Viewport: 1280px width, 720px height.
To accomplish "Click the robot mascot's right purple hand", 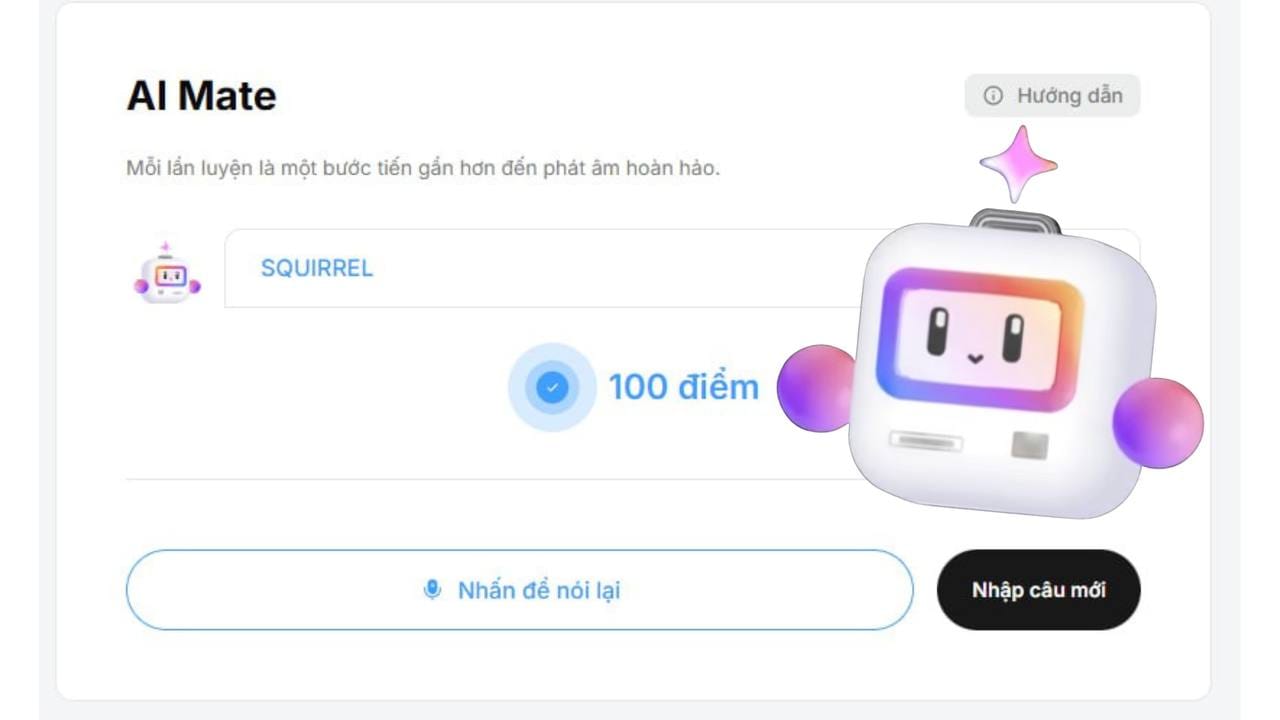I will coord(1158,422).
